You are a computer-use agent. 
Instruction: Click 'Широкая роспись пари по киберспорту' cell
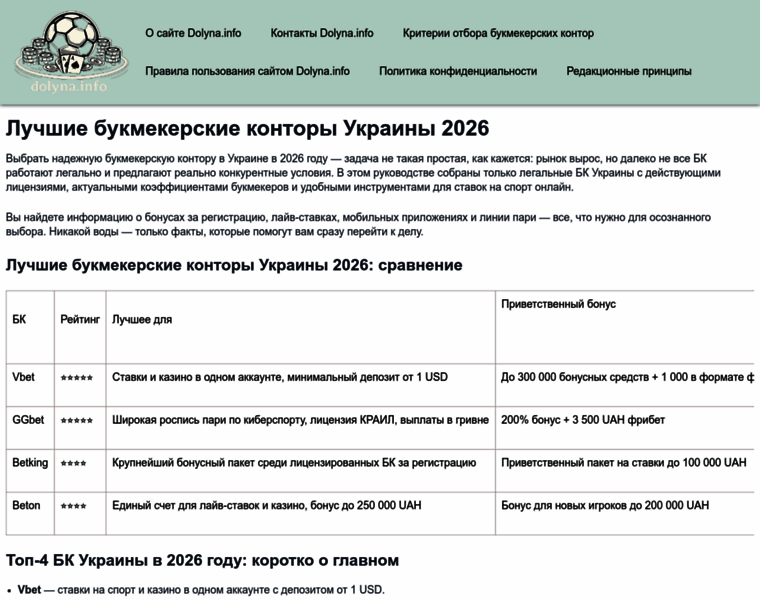tap(301, 427)
